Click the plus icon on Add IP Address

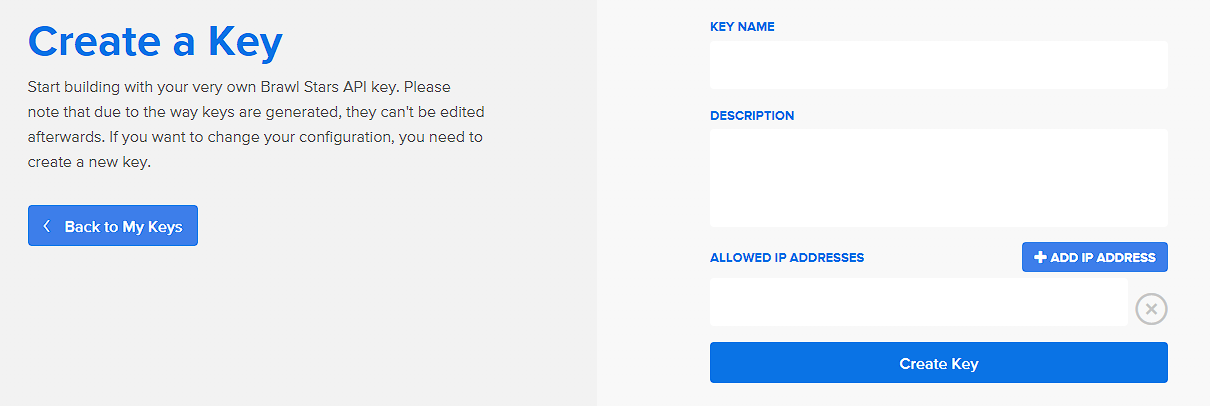(x=1040, y=257)
